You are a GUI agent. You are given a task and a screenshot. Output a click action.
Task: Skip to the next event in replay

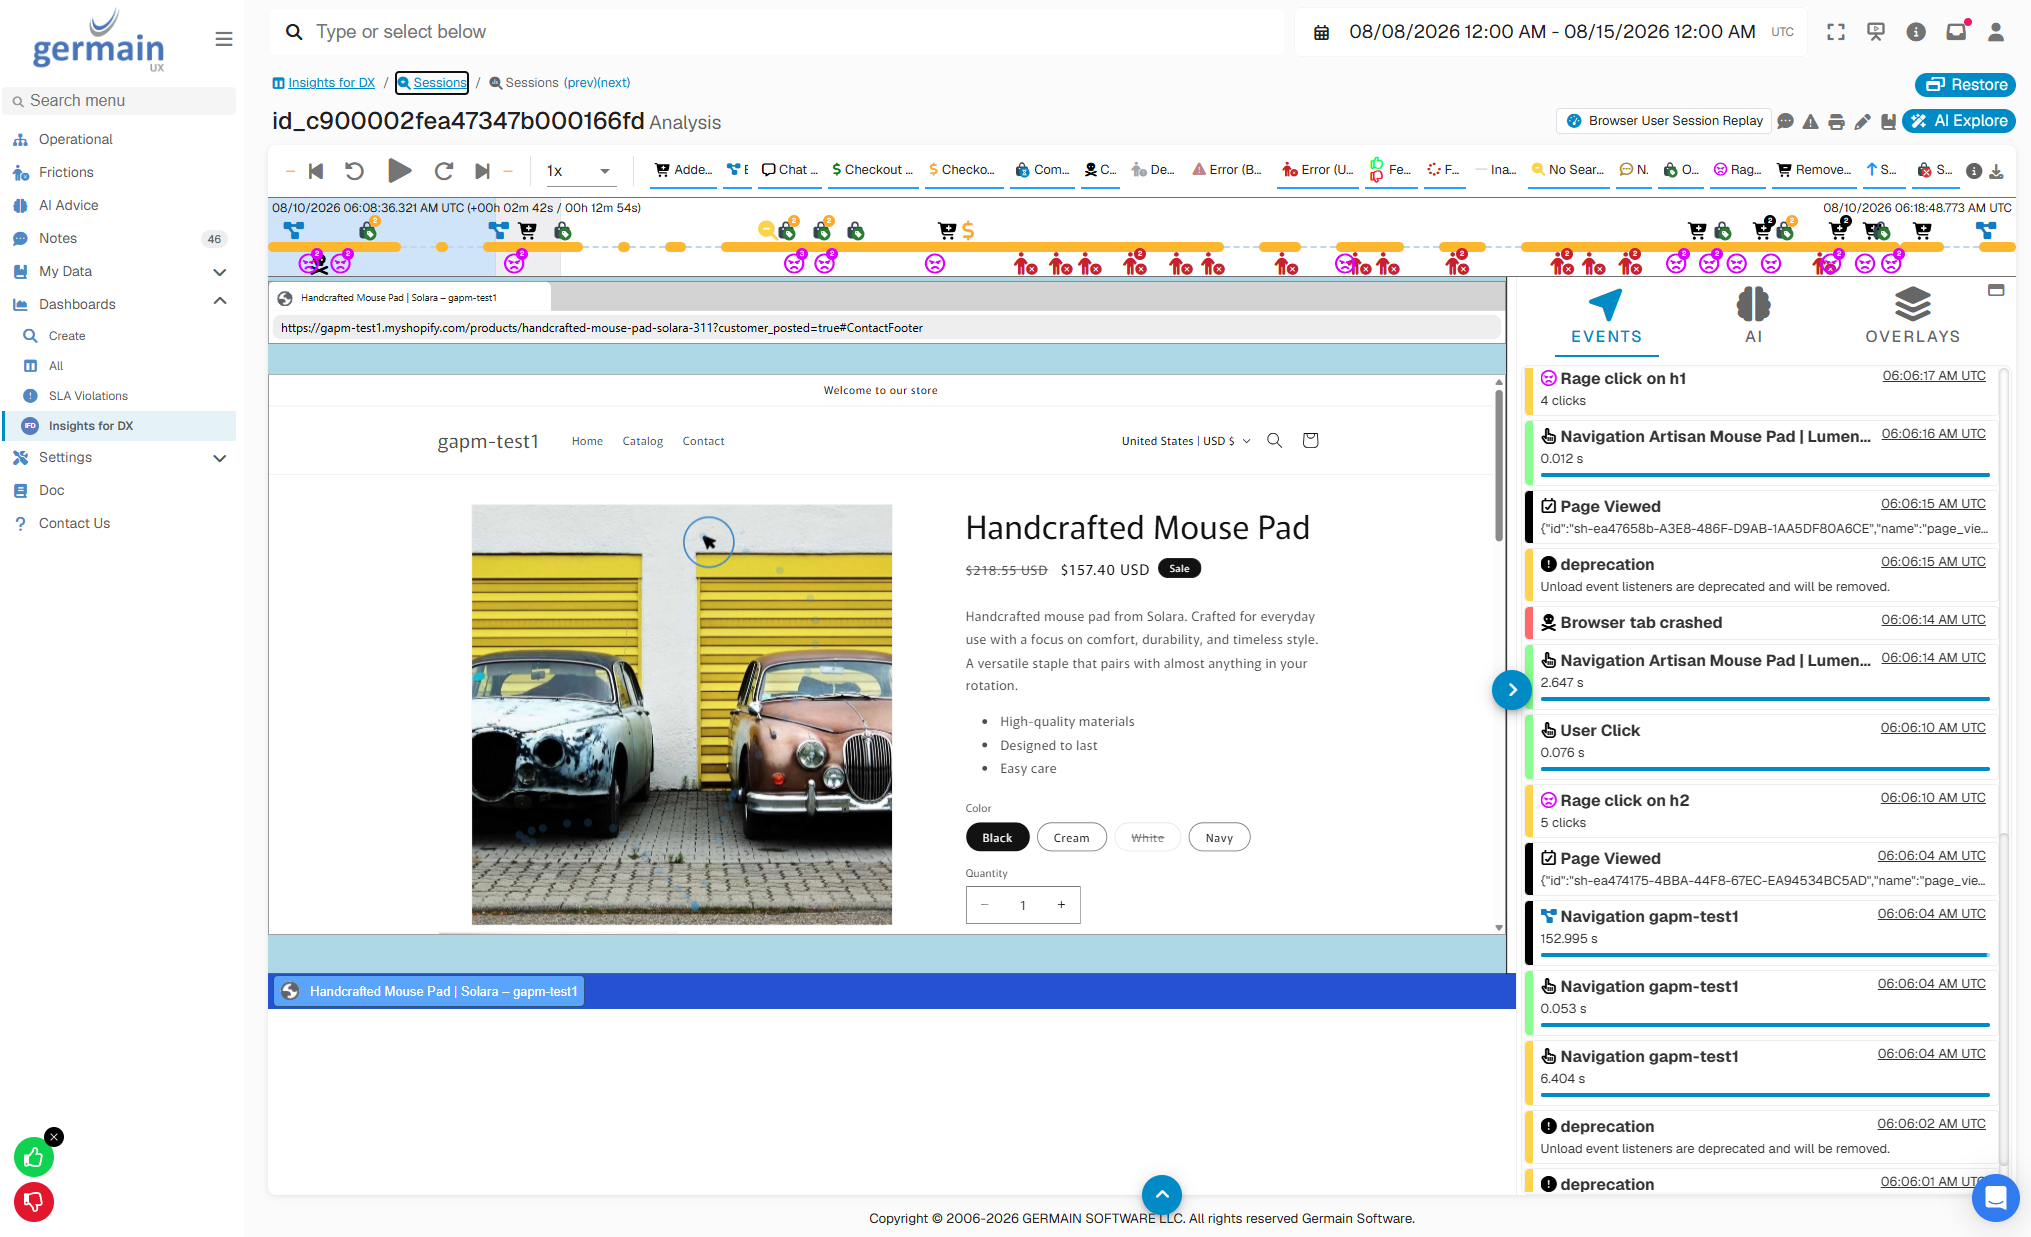pos(482,171)
